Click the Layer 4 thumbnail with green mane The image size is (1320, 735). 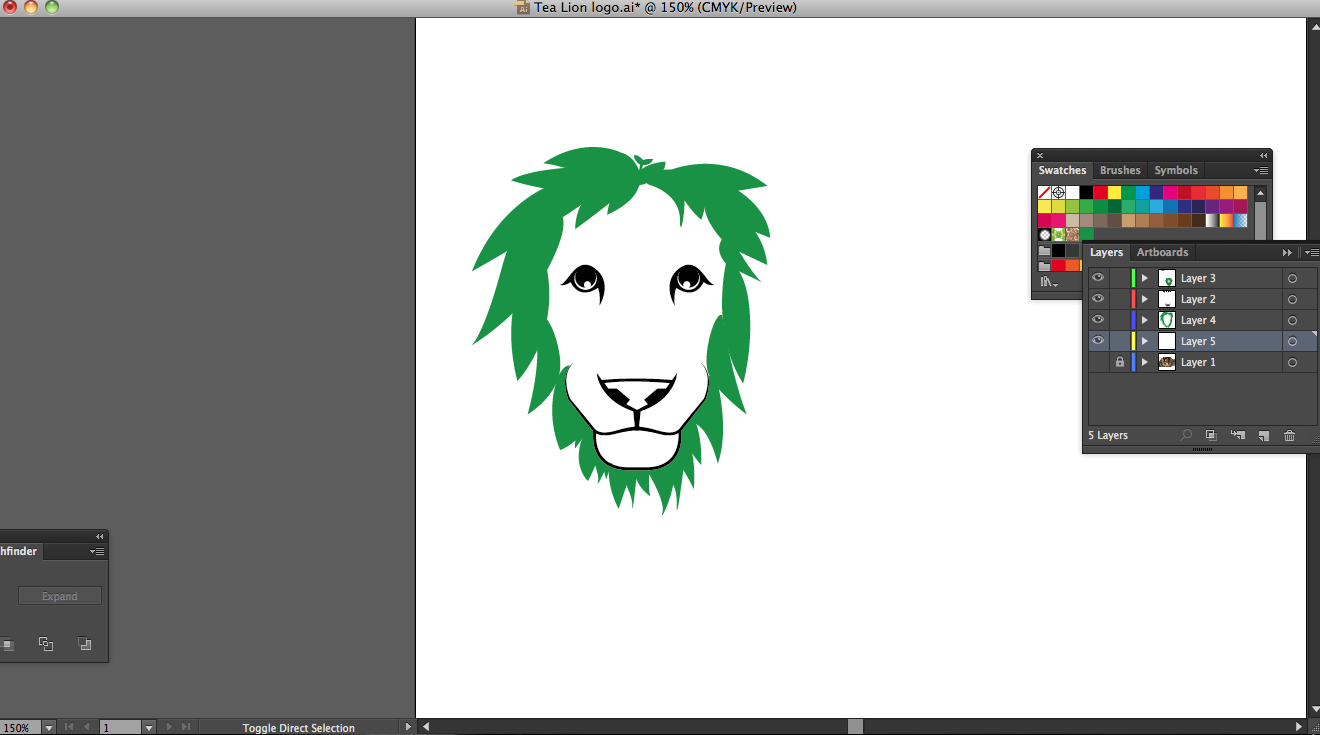coord(1166,320)
